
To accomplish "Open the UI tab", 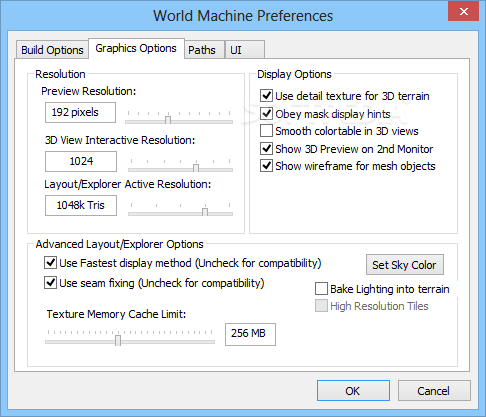I will click(x=245, y=50).
